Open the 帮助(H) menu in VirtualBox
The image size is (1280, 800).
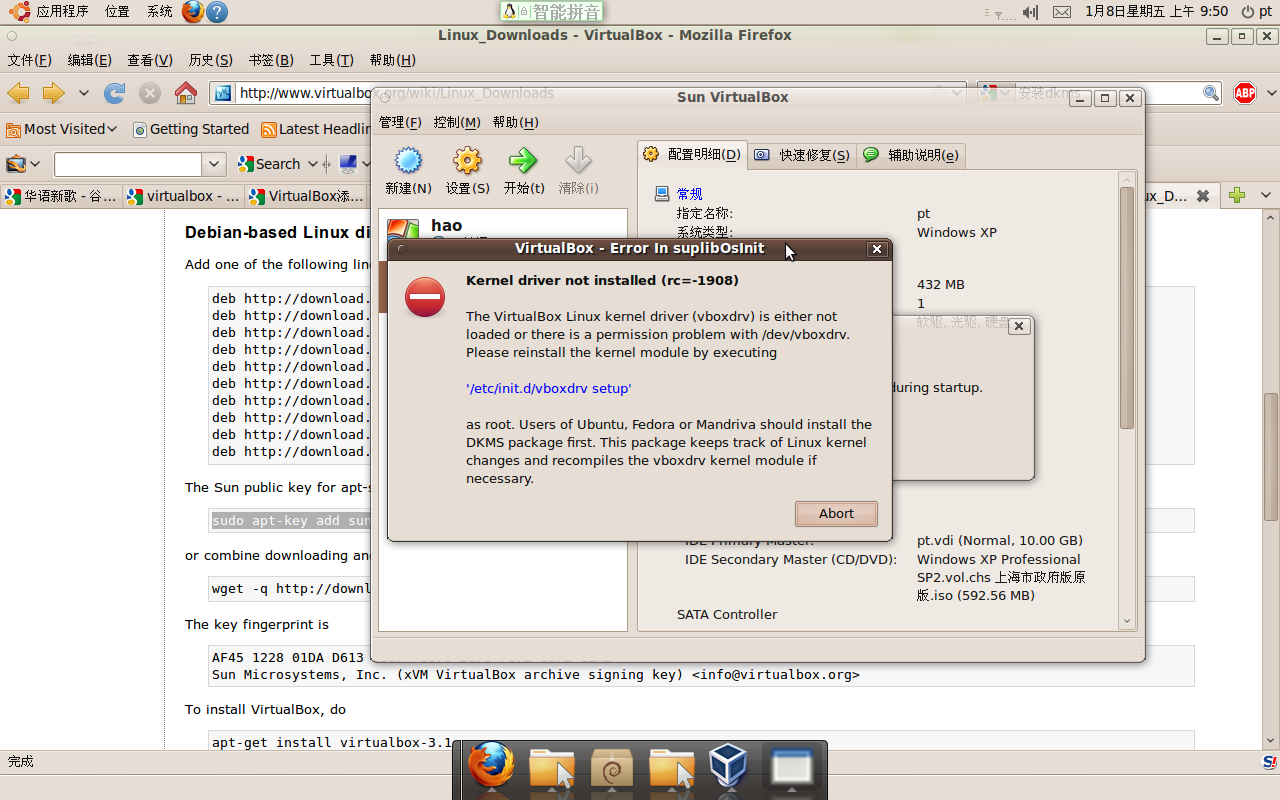click(515, 122)
